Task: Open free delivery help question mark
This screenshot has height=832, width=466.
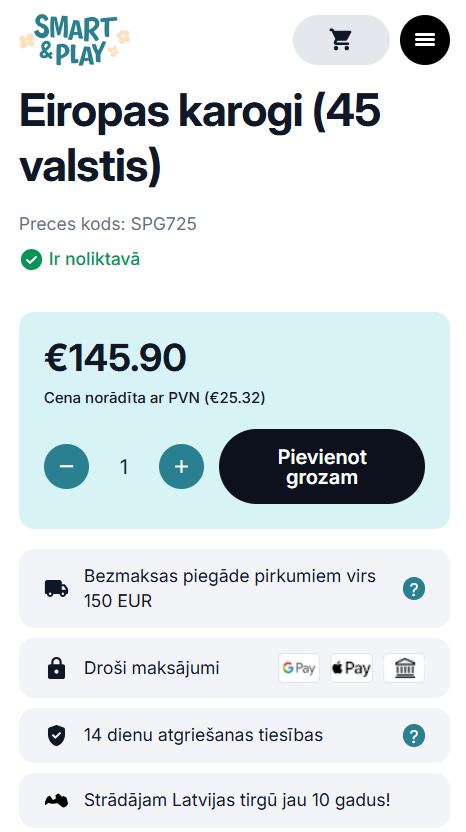Action: tap(414, 589)
